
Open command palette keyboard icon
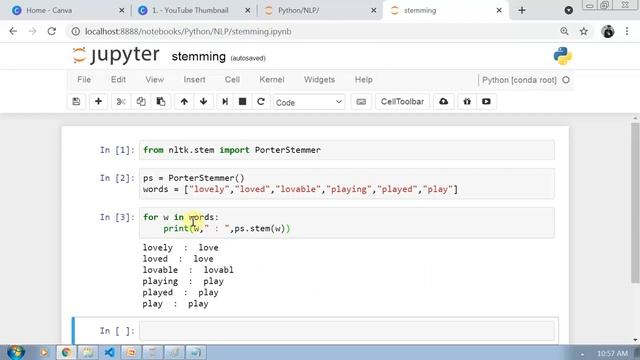click(361, 102)
